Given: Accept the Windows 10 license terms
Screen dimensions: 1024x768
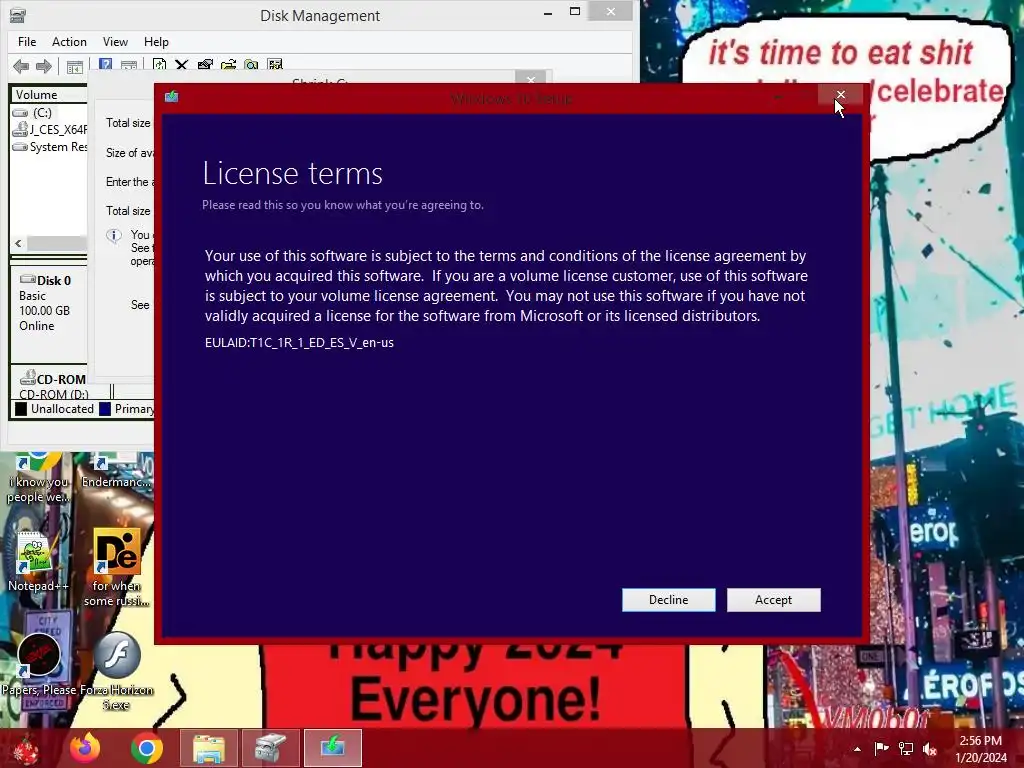Looking at the screenshot, I should coord(773,600).
